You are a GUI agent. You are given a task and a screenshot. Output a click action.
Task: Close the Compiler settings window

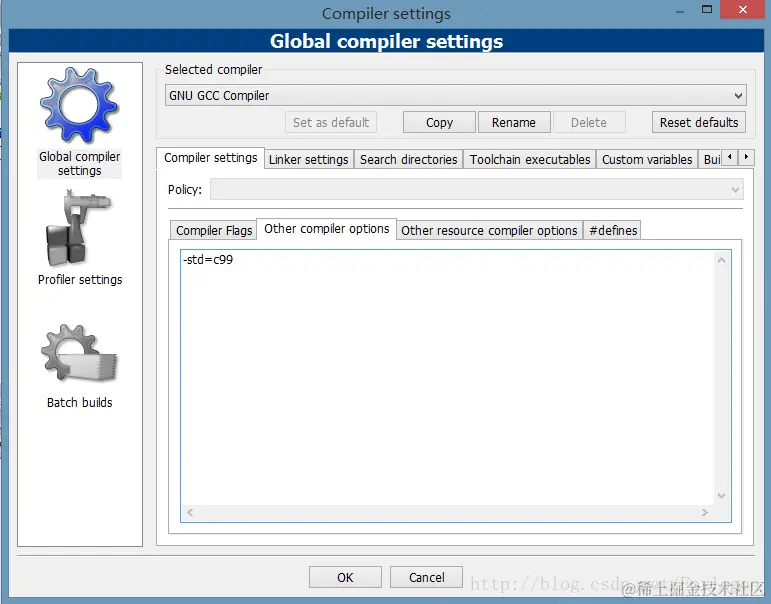pyautogui.click(x=742, y=9)
